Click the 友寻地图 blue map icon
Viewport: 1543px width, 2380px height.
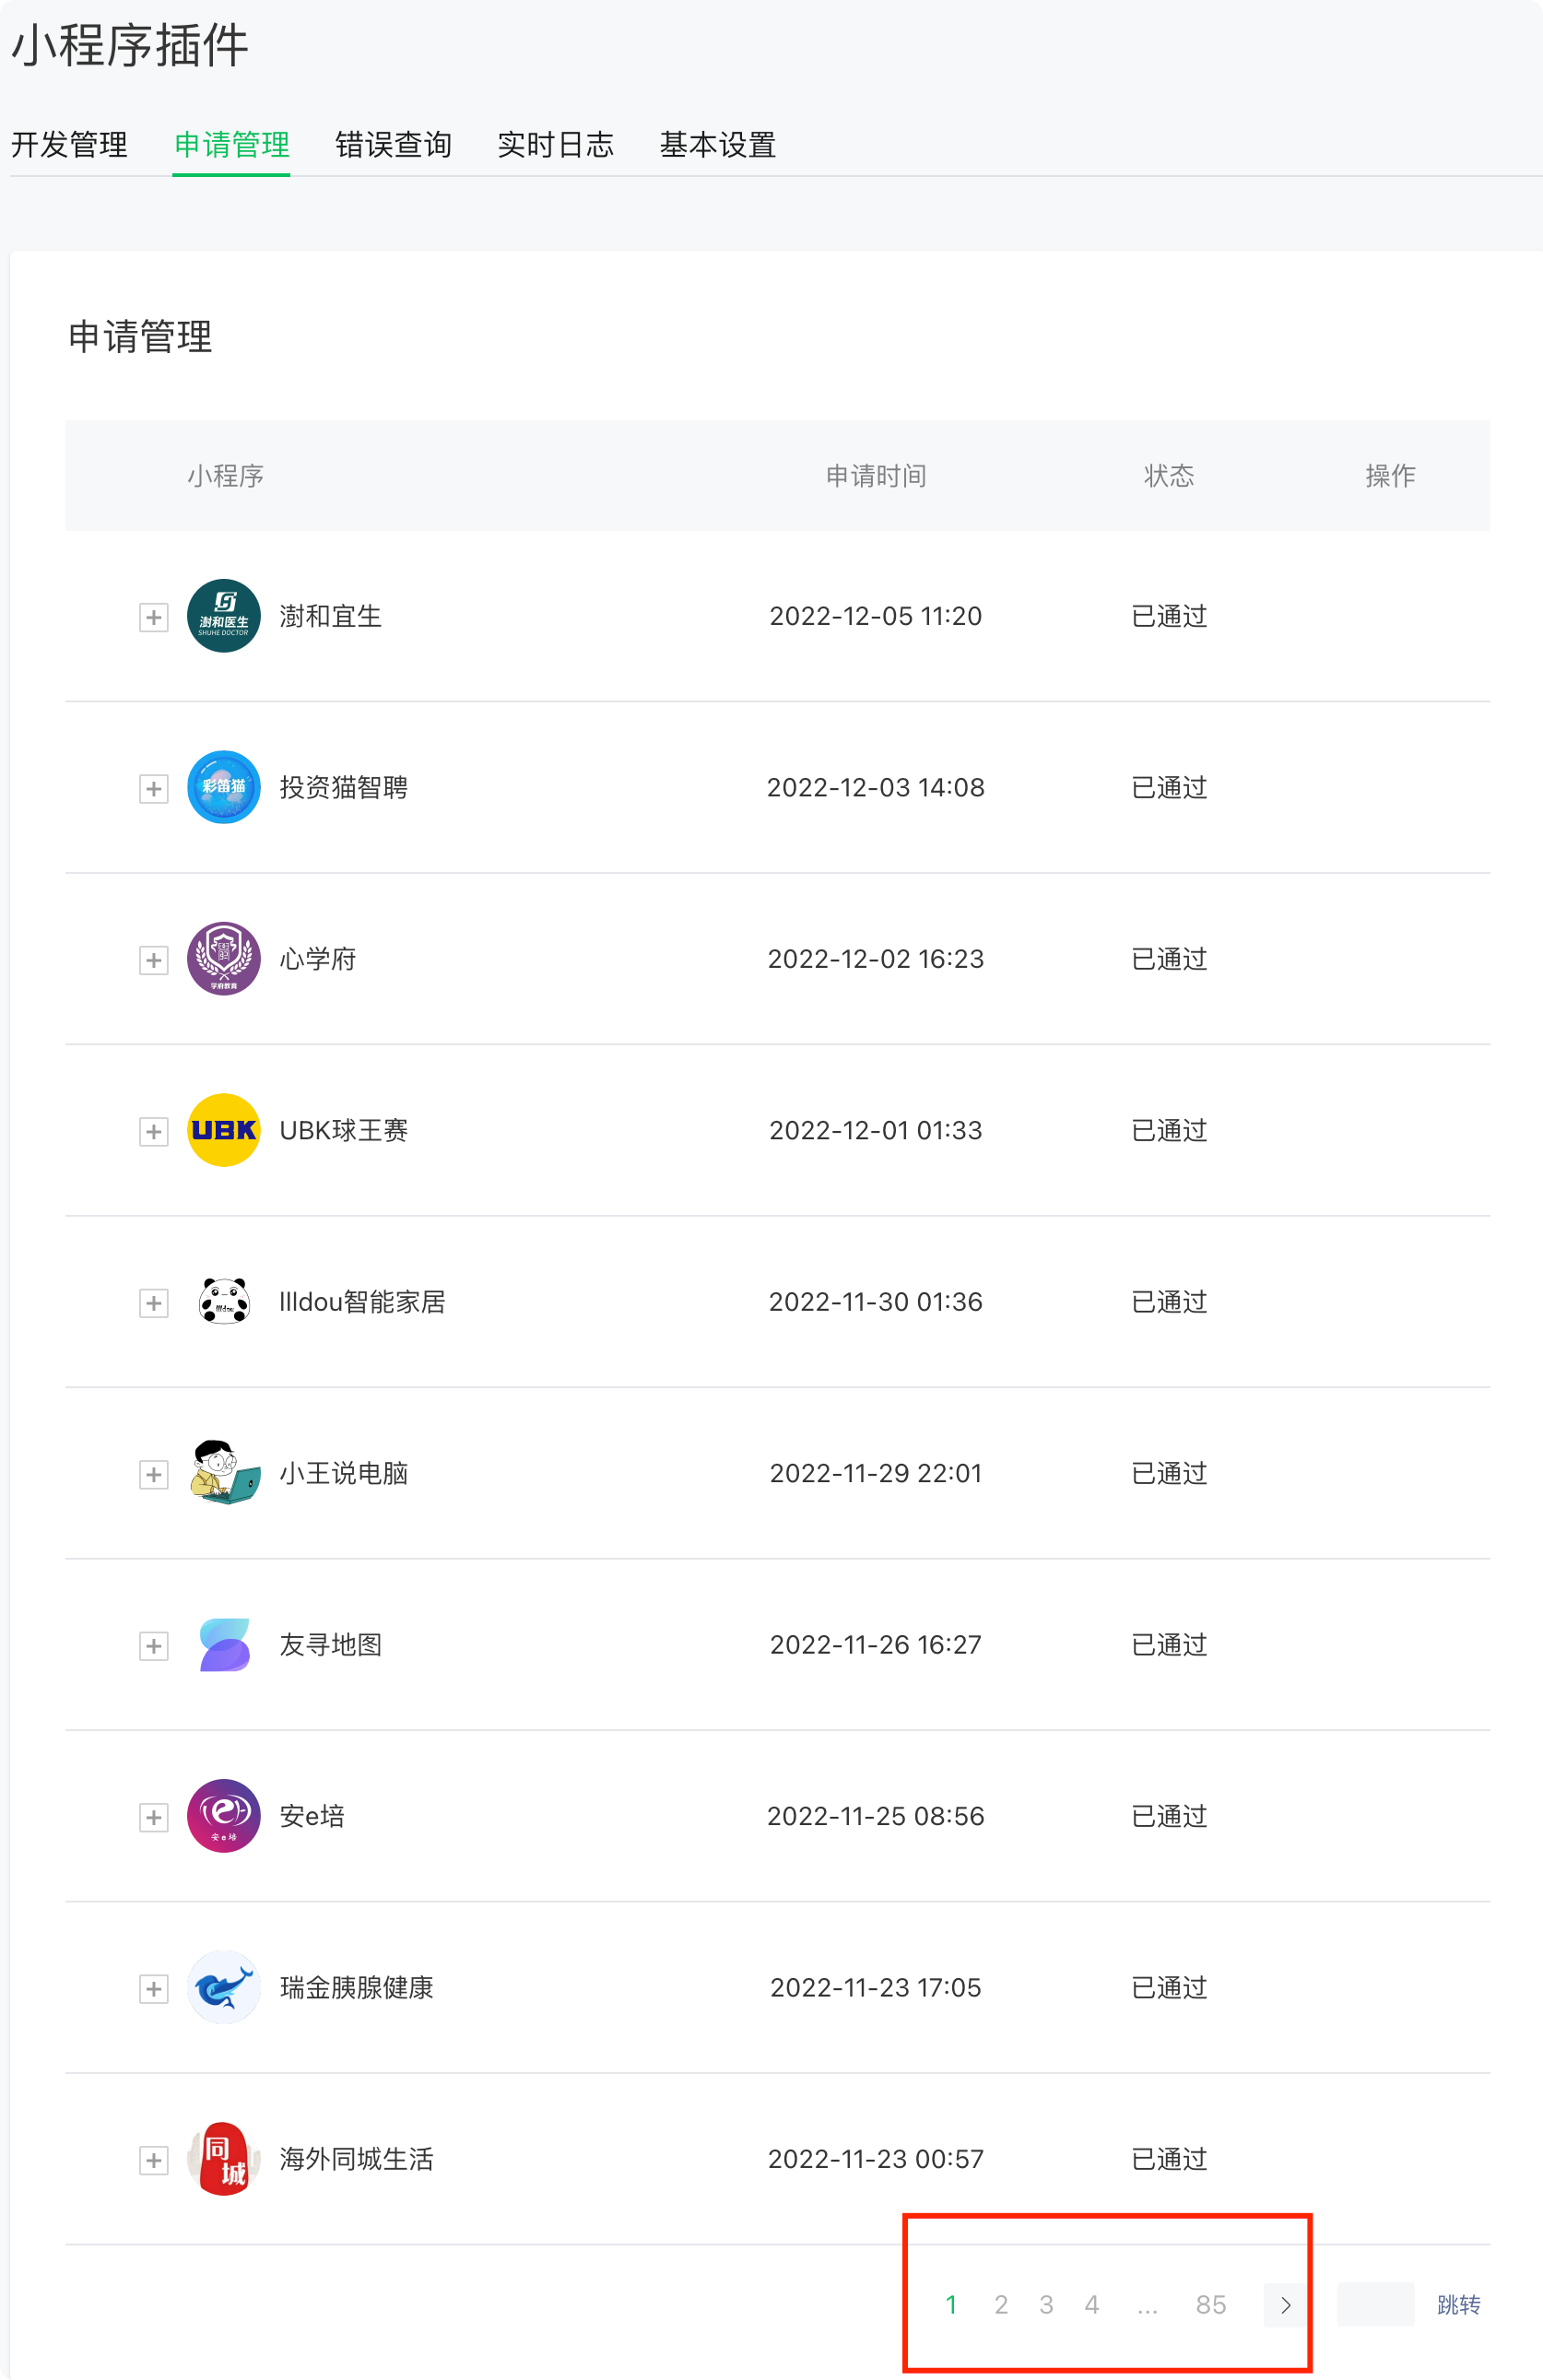pos(223,1644)
